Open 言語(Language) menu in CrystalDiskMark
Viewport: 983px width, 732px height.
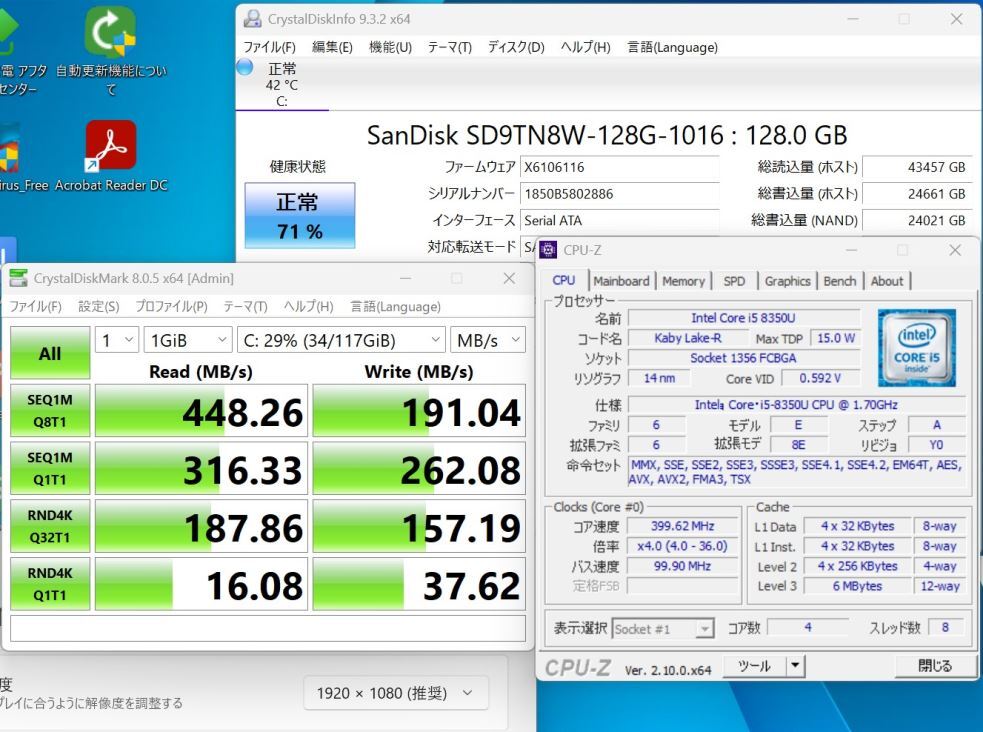point(396,306)
